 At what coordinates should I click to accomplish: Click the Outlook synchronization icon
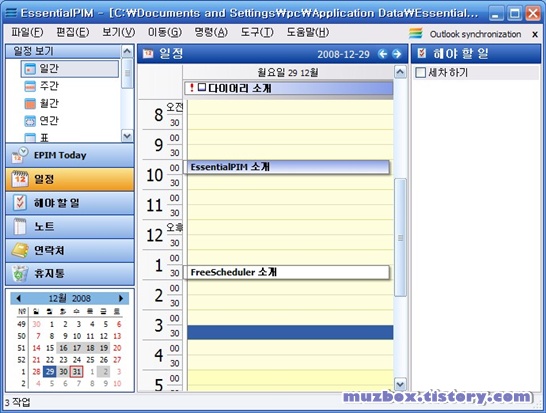416,34
